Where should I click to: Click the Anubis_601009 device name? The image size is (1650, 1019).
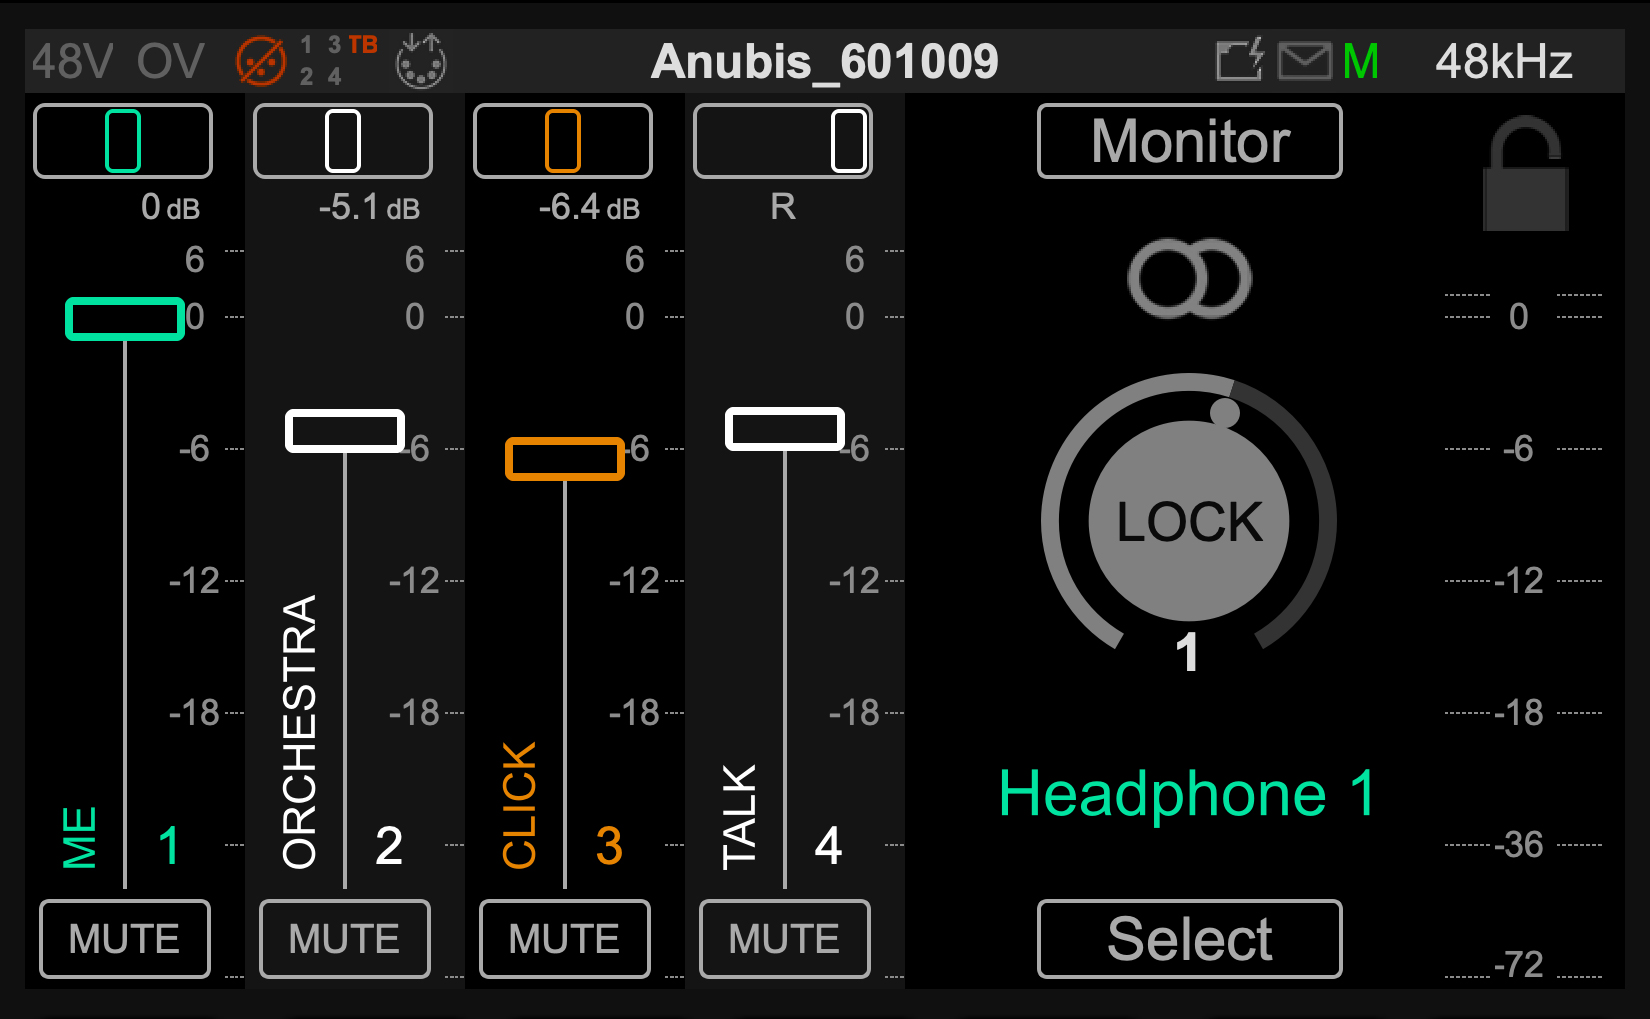pos(824,62)
